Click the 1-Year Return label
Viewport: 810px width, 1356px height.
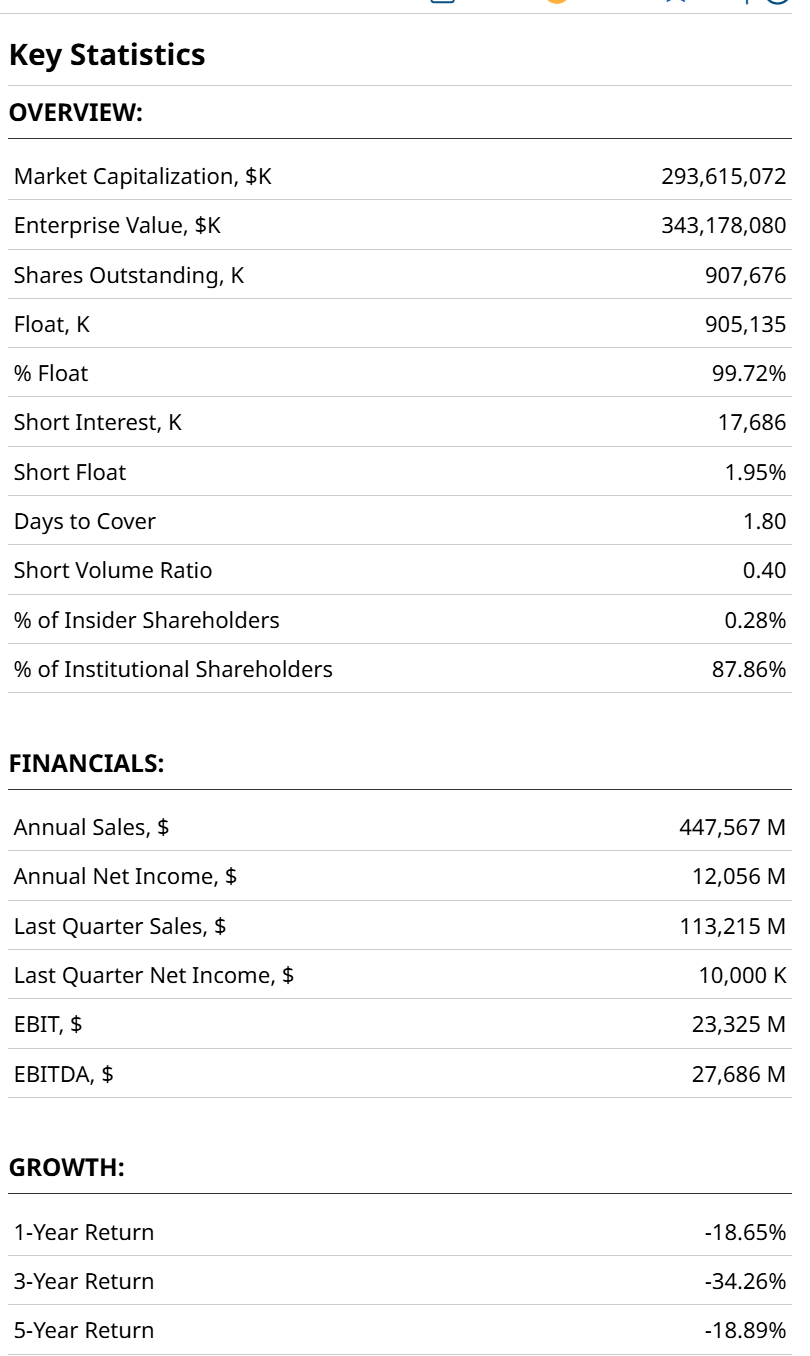[x=84, y=1233]
